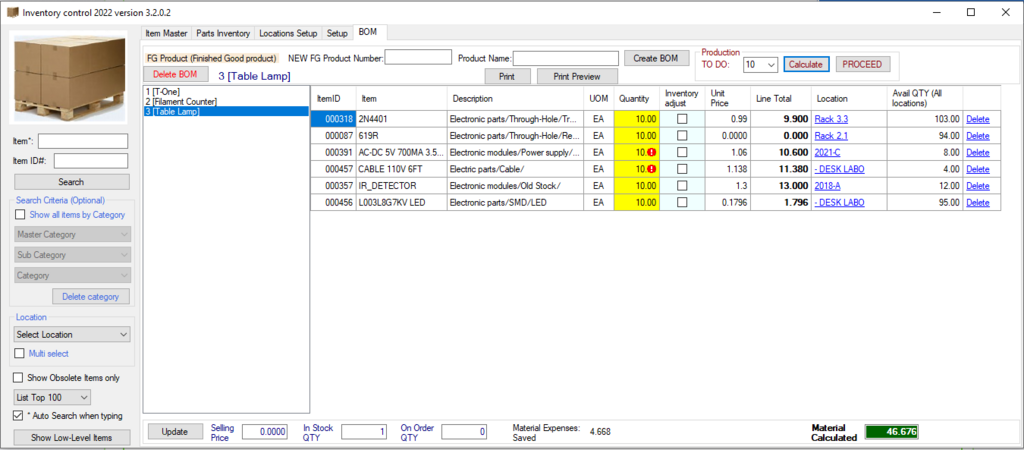Click the green Material Calculated value box
Image resolution: width=1024 pixels, height=450 pixels.
[891, 432]
